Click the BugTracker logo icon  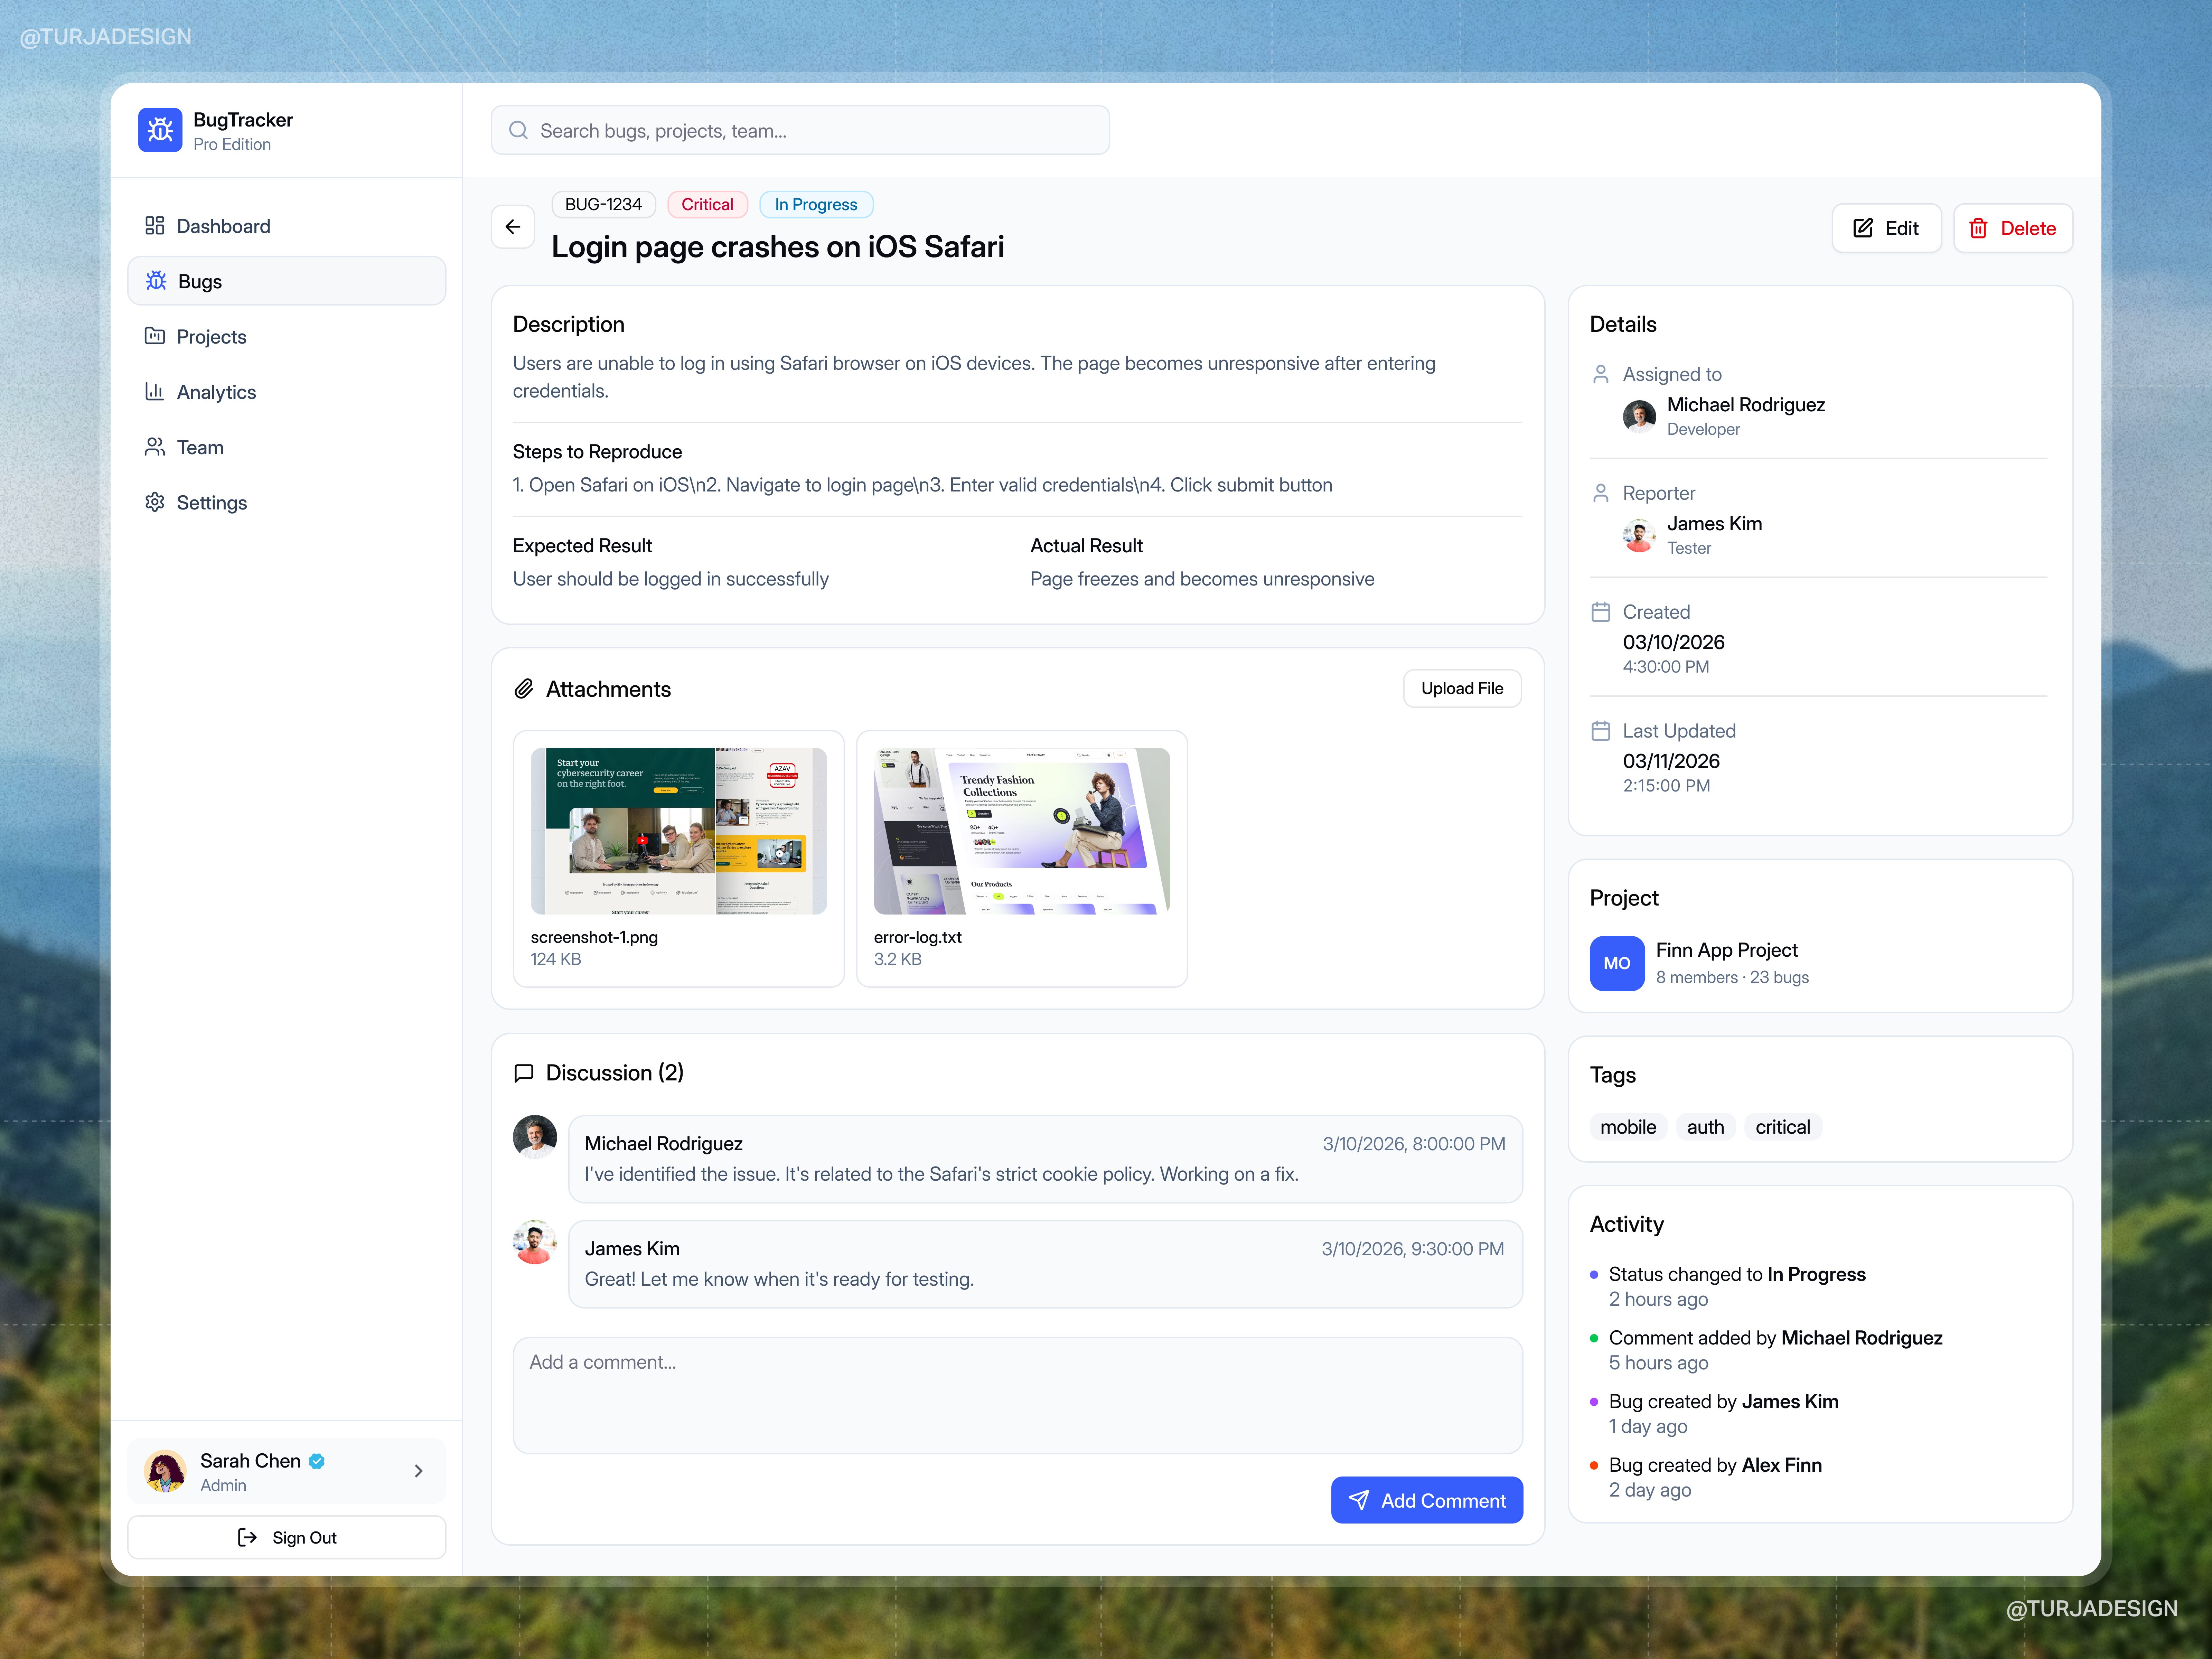coord(160,130)
